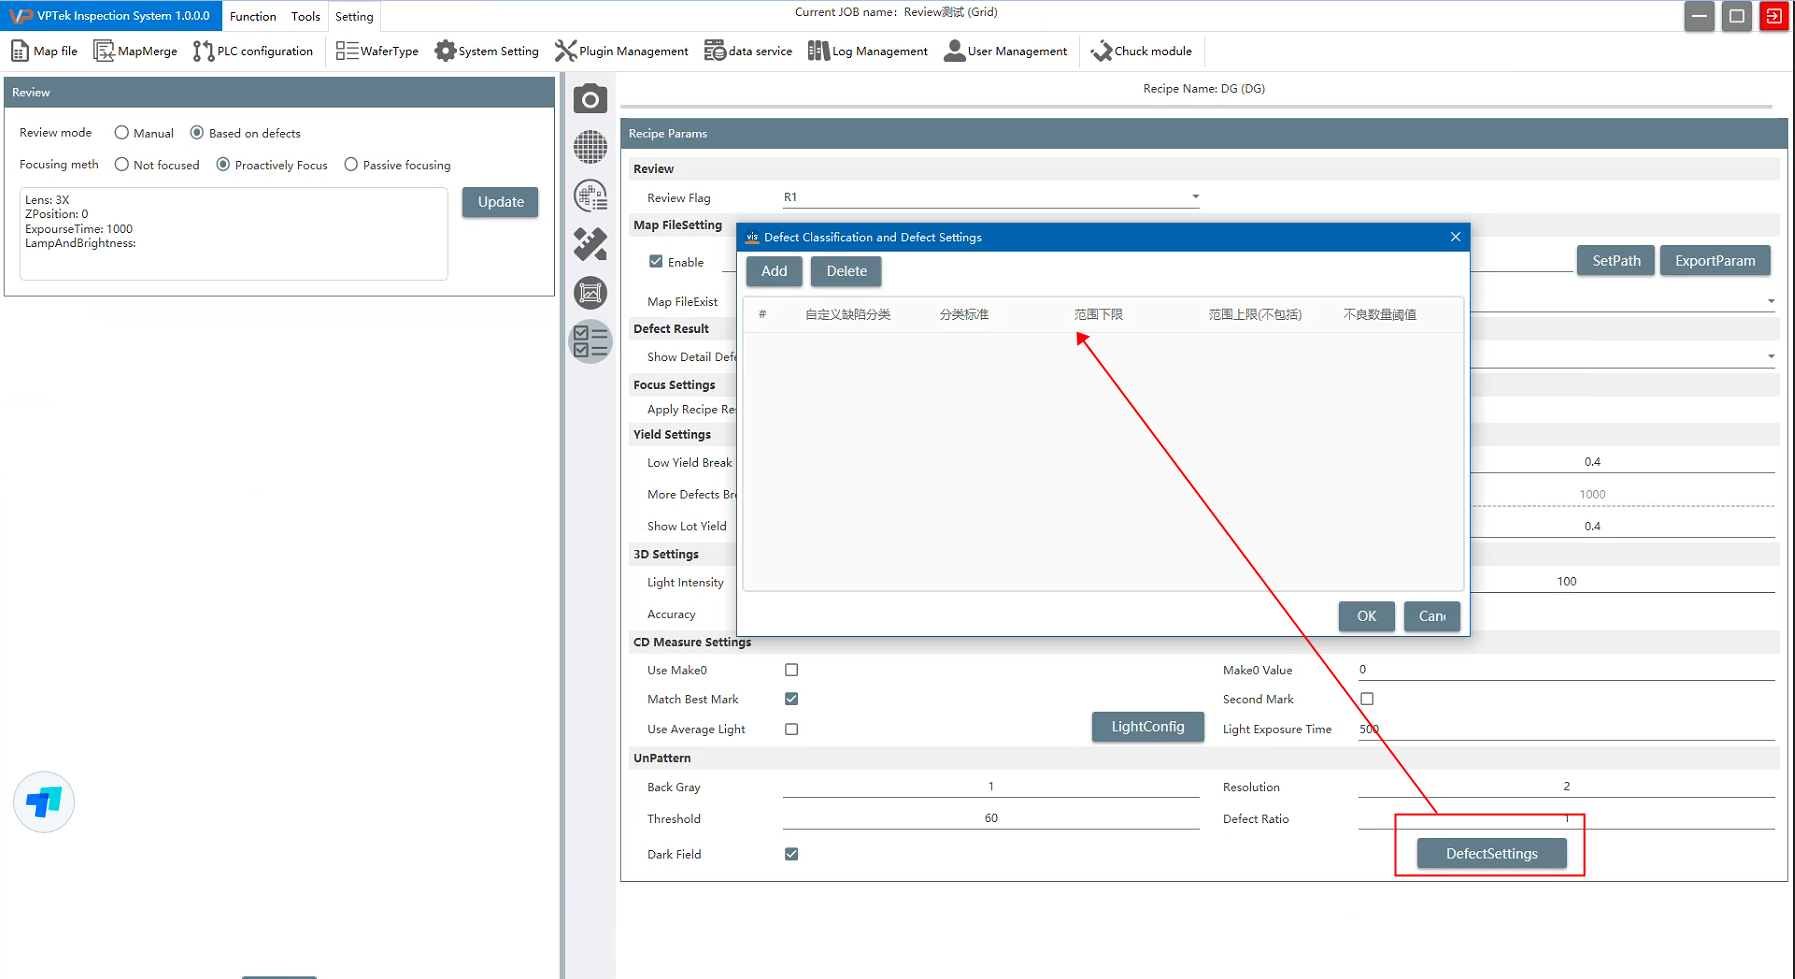The width and height of the screenshot is (1795, 979).
Task: Open System Setting from the toolbar
Action: 486,51
